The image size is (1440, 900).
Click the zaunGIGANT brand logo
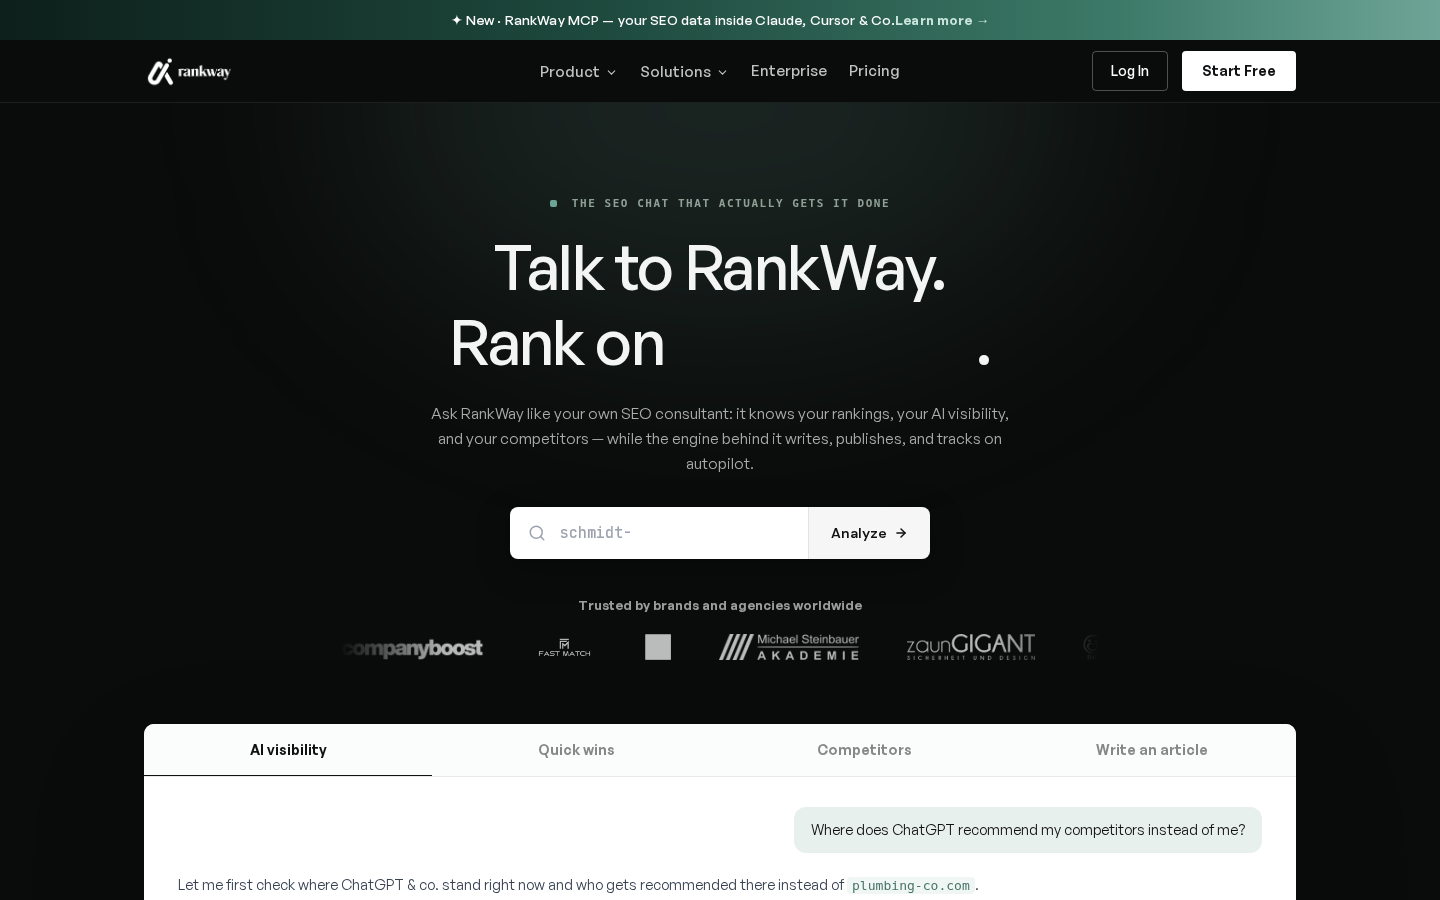[x=970, y=647]
